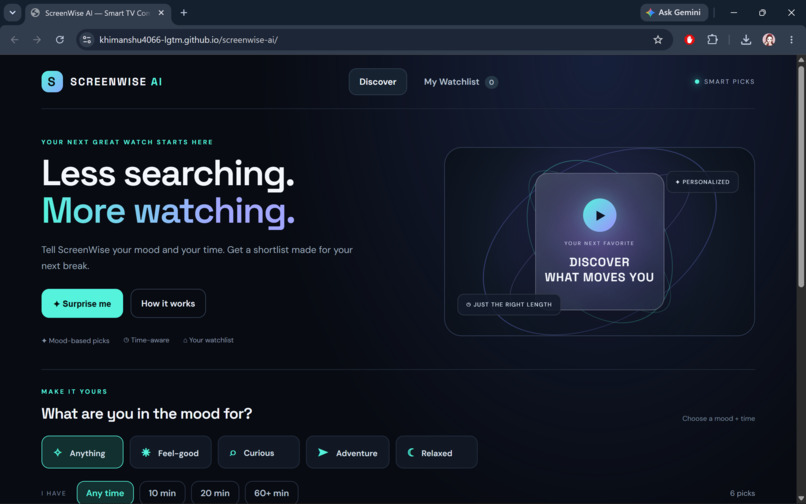806x504 pixels.
Task: Open site information icon in address bar
Action: pyautogui.click(x=87, y=40)
